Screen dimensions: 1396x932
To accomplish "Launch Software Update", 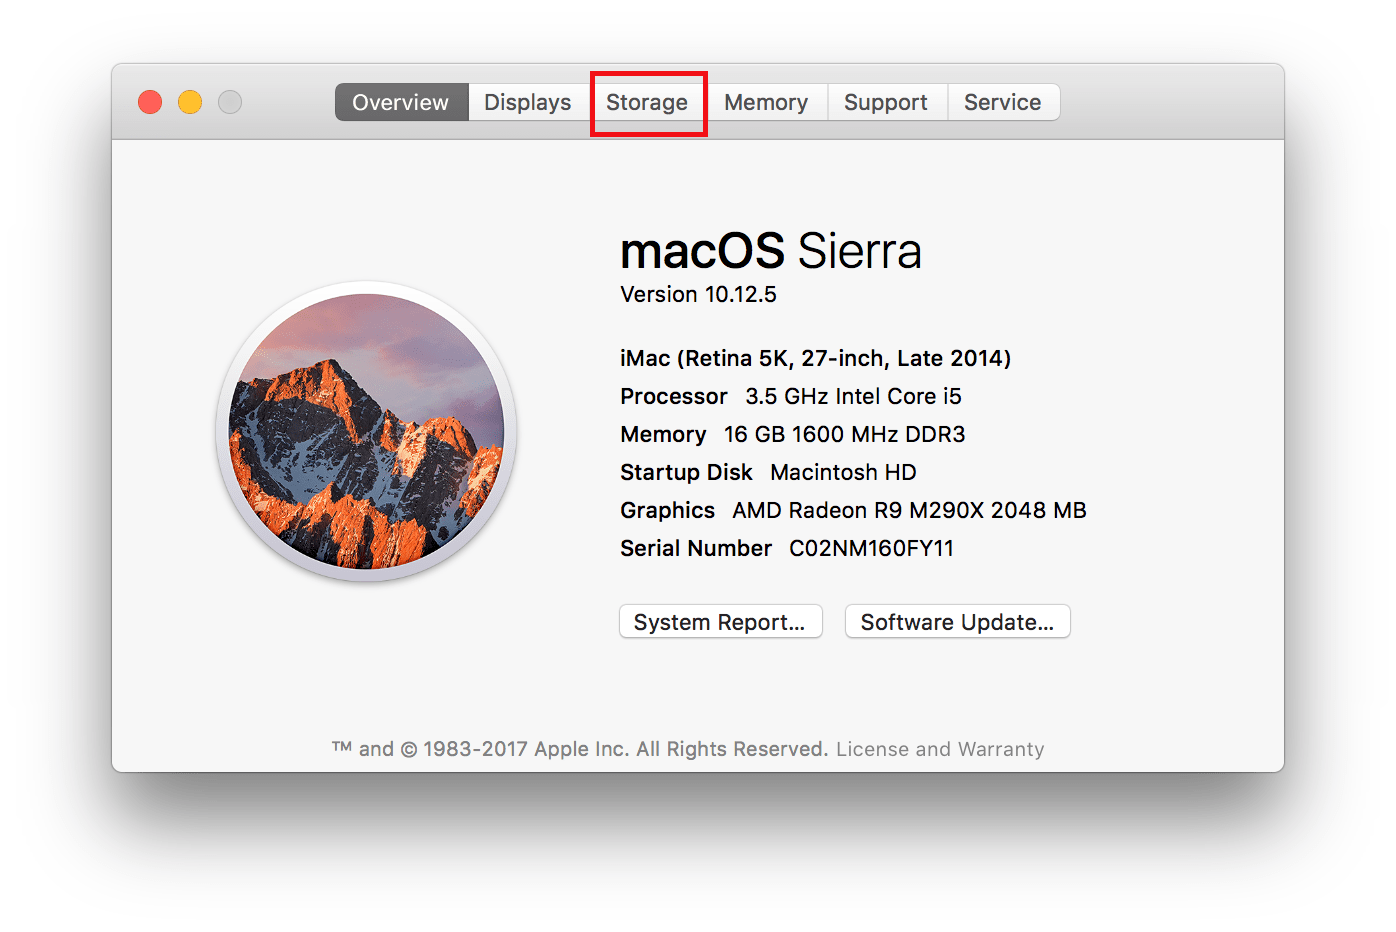I will (x=956, y=621).
